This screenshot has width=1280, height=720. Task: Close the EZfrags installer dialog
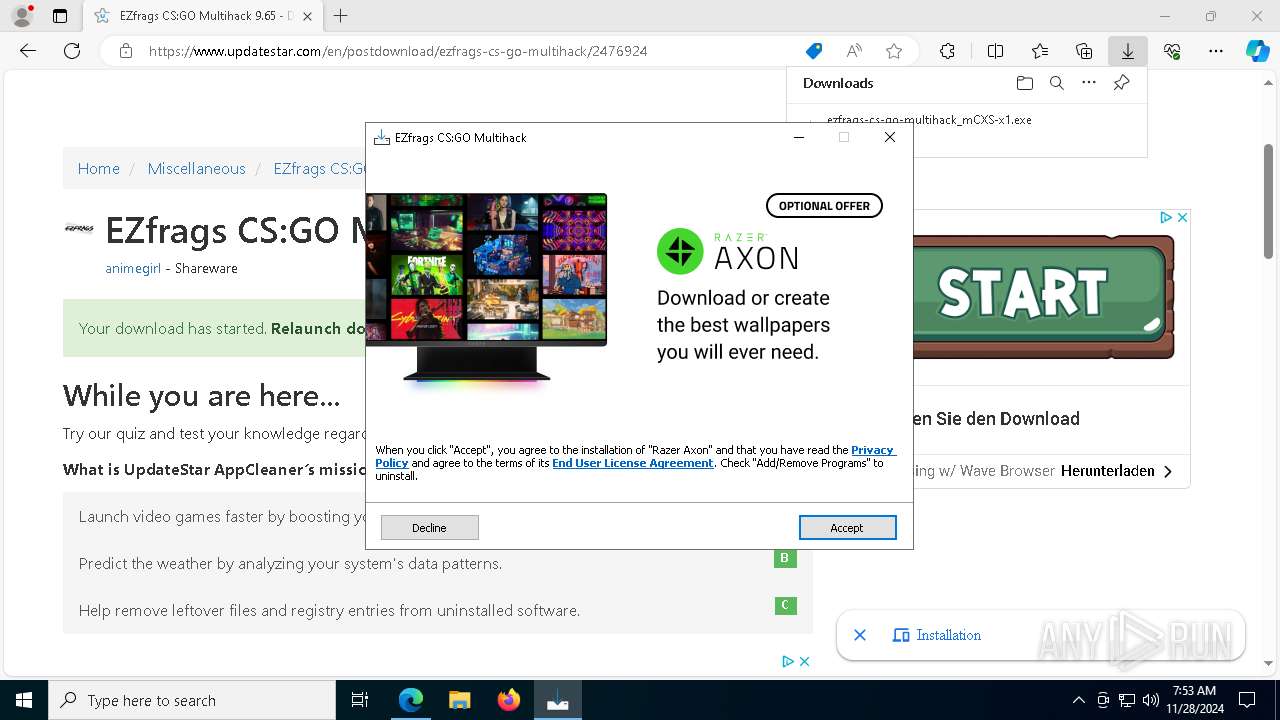[890, 138]
